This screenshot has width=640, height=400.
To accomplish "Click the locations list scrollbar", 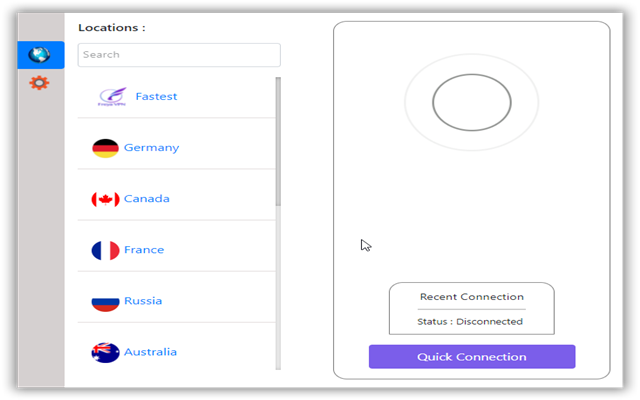I will (x=278, y=140).
